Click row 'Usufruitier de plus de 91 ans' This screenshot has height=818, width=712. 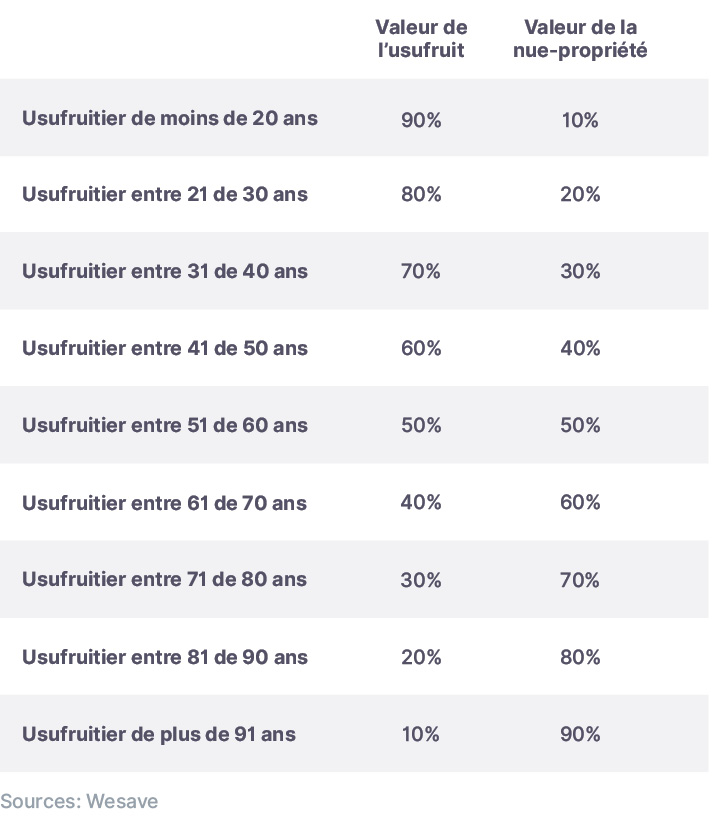pos(354,733)
